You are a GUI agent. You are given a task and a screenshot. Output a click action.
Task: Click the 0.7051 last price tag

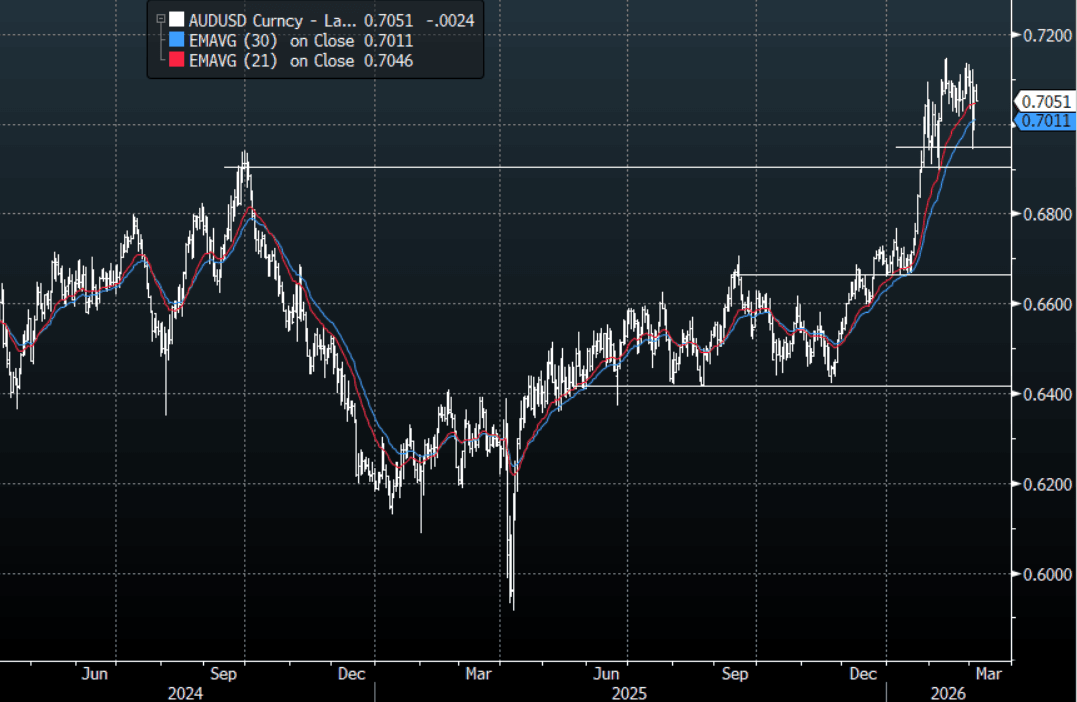(1045, 101)
